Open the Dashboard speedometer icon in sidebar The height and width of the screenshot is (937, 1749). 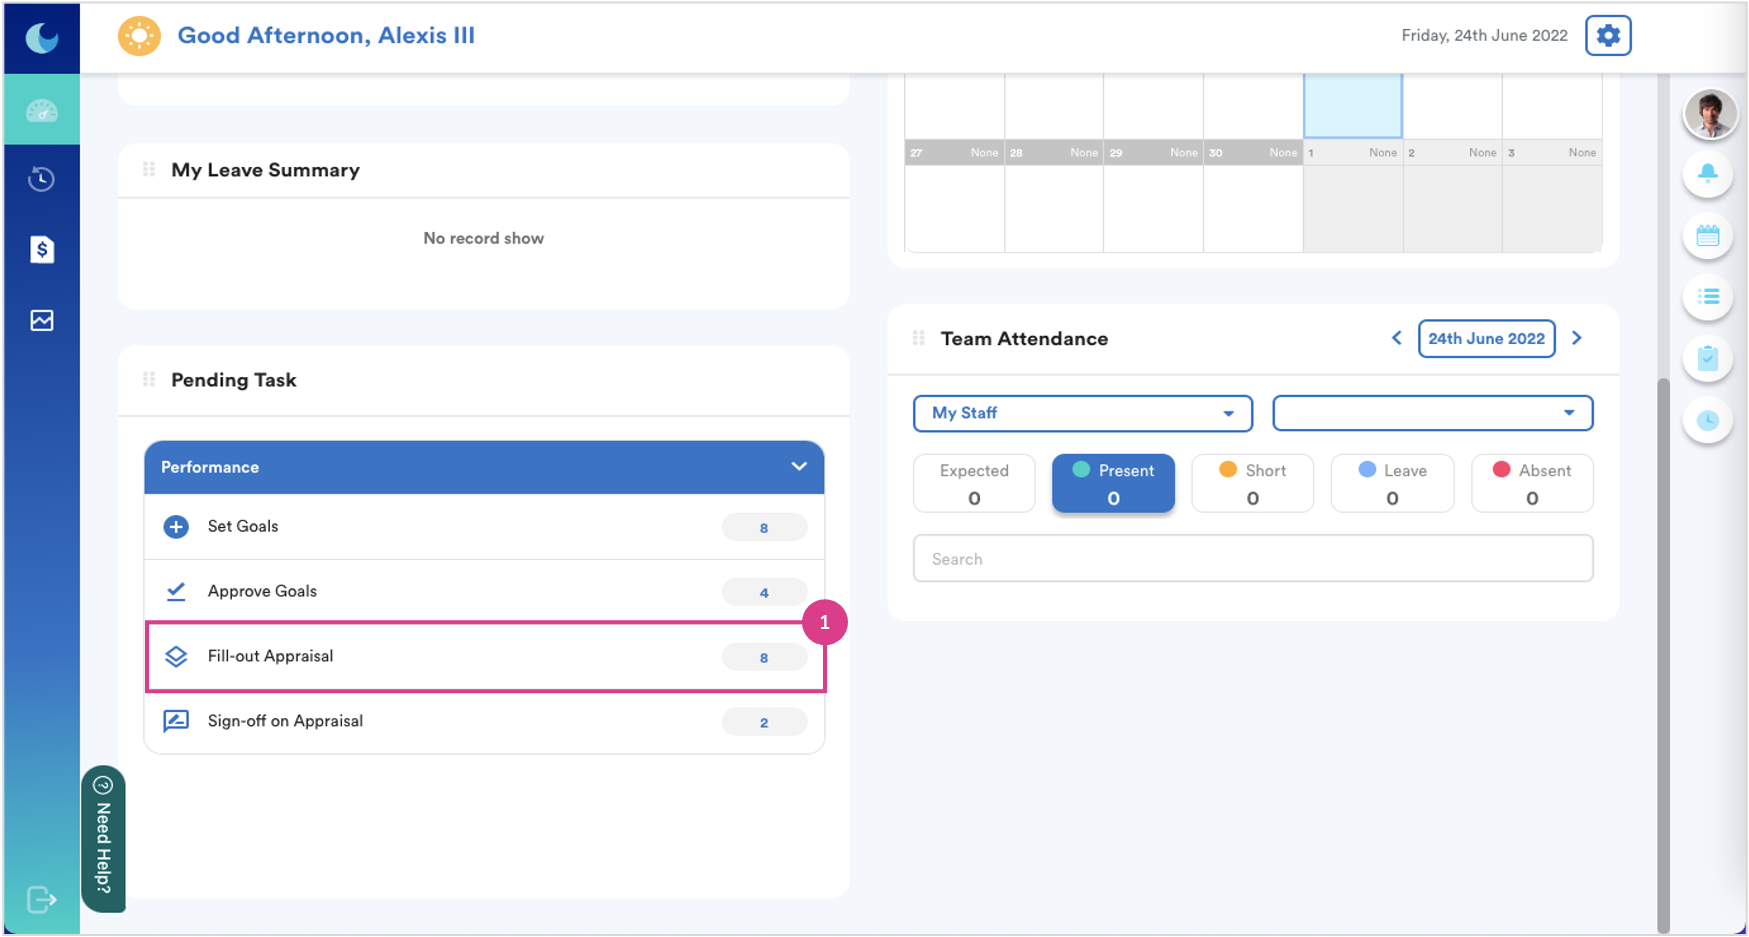click(41, 109)
